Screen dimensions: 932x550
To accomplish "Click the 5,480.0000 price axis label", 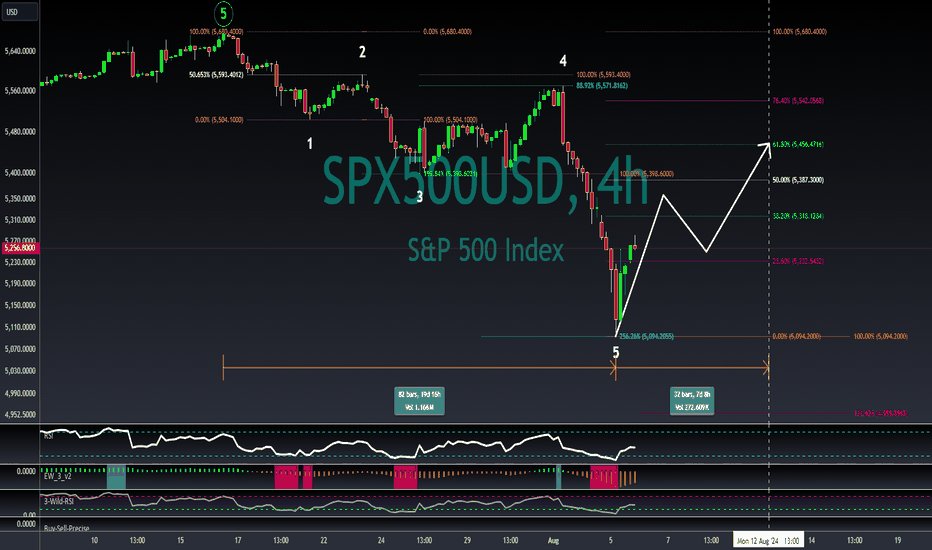I will [x=20, y=131].
